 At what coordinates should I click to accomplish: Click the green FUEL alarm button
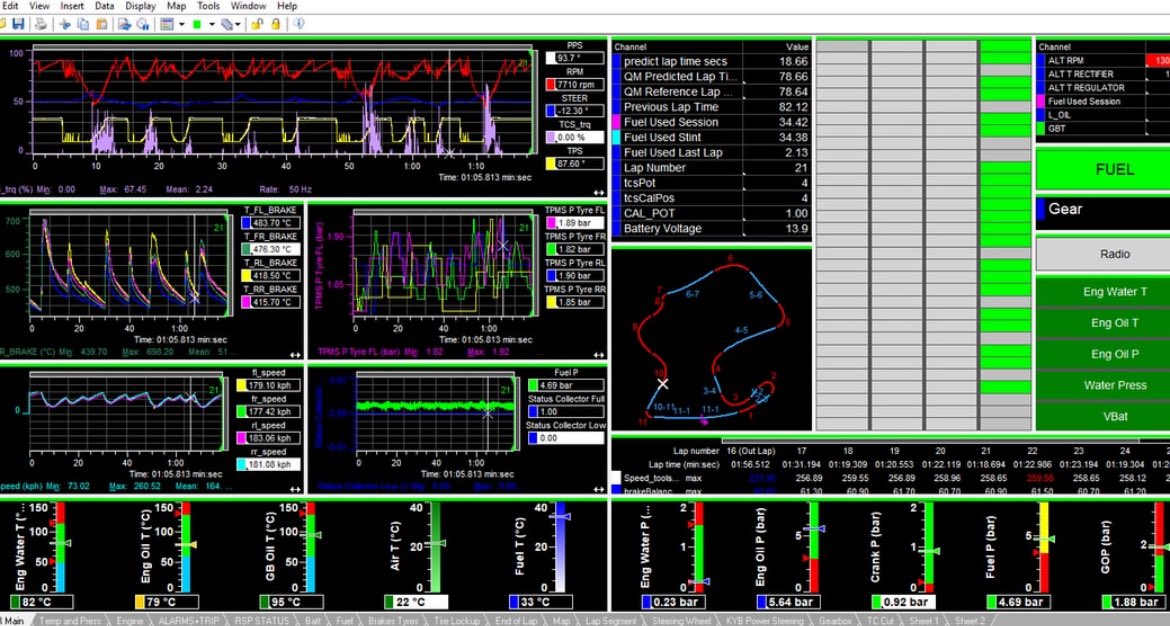pos(1104,169)
